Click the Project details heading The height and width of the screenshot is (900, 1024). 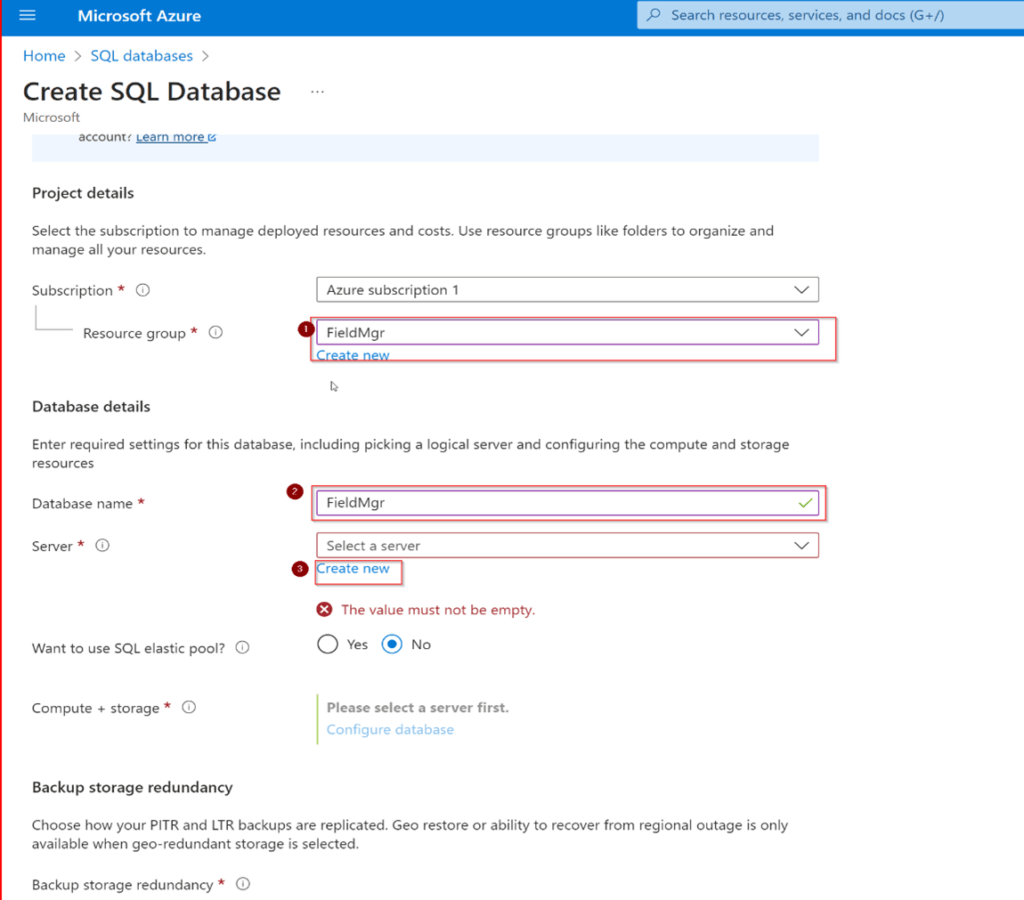(x=83, y=193)
